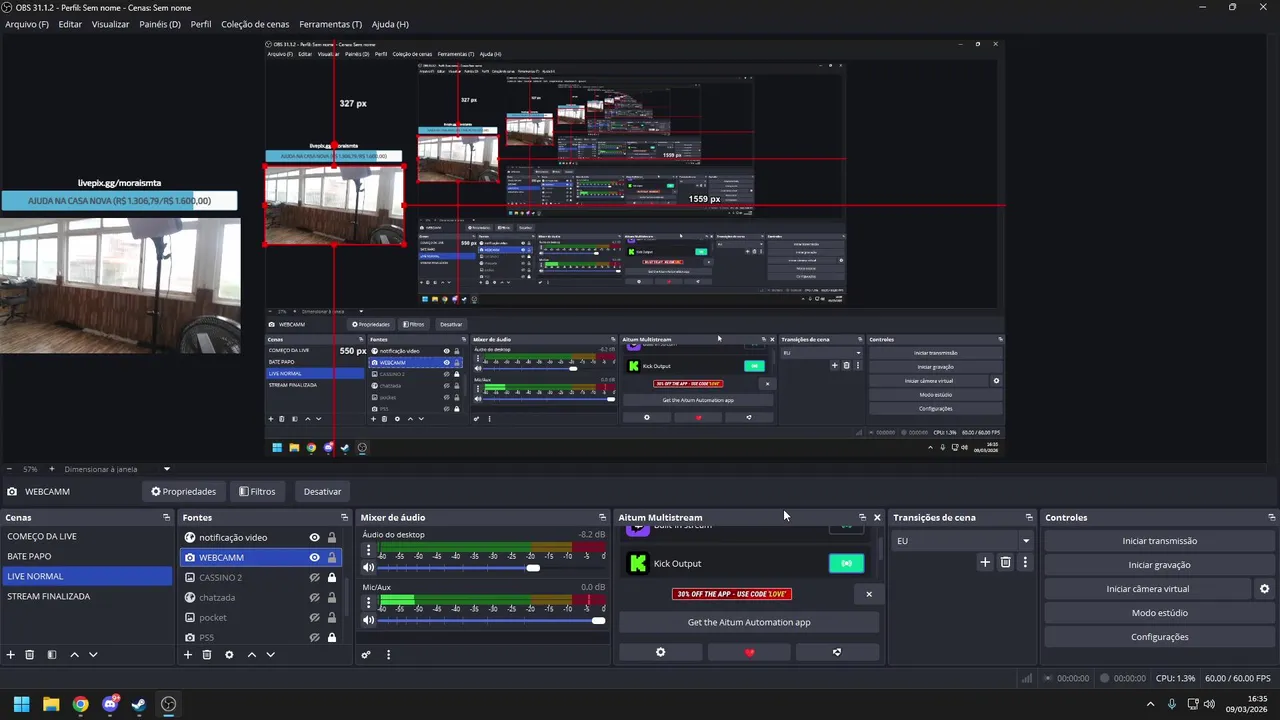
Task: Open Chrome from the taskbar
Action: tap(80, 704)
